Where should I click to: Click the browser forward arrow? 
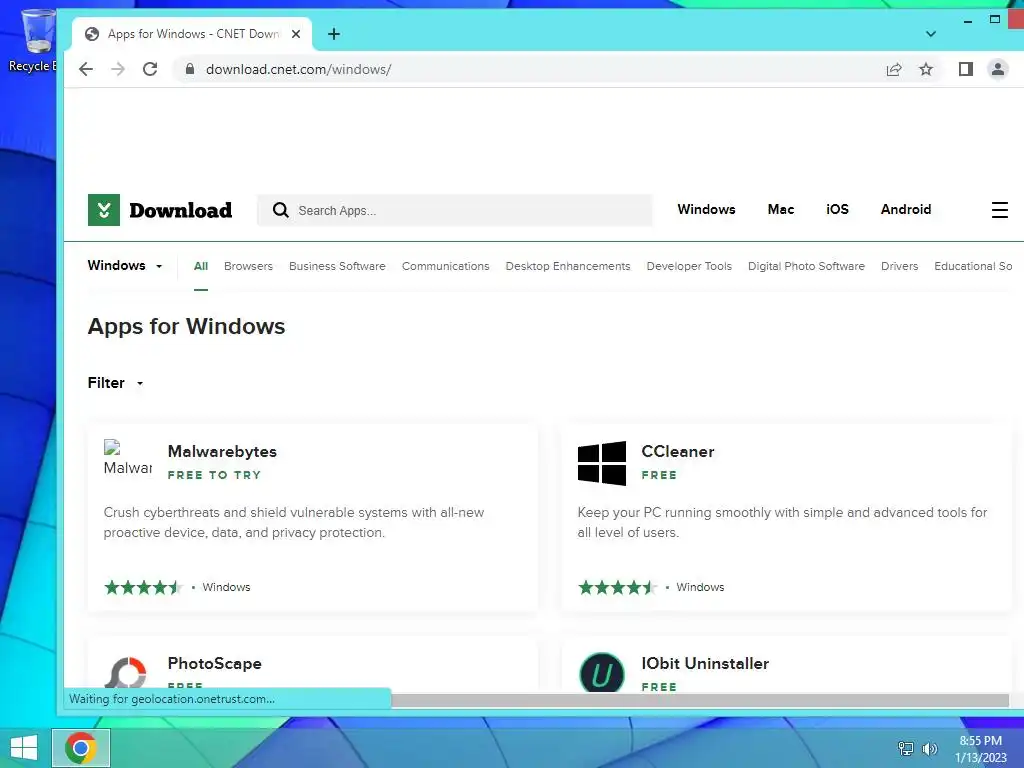pyautogui.click(x=118, y=69)
